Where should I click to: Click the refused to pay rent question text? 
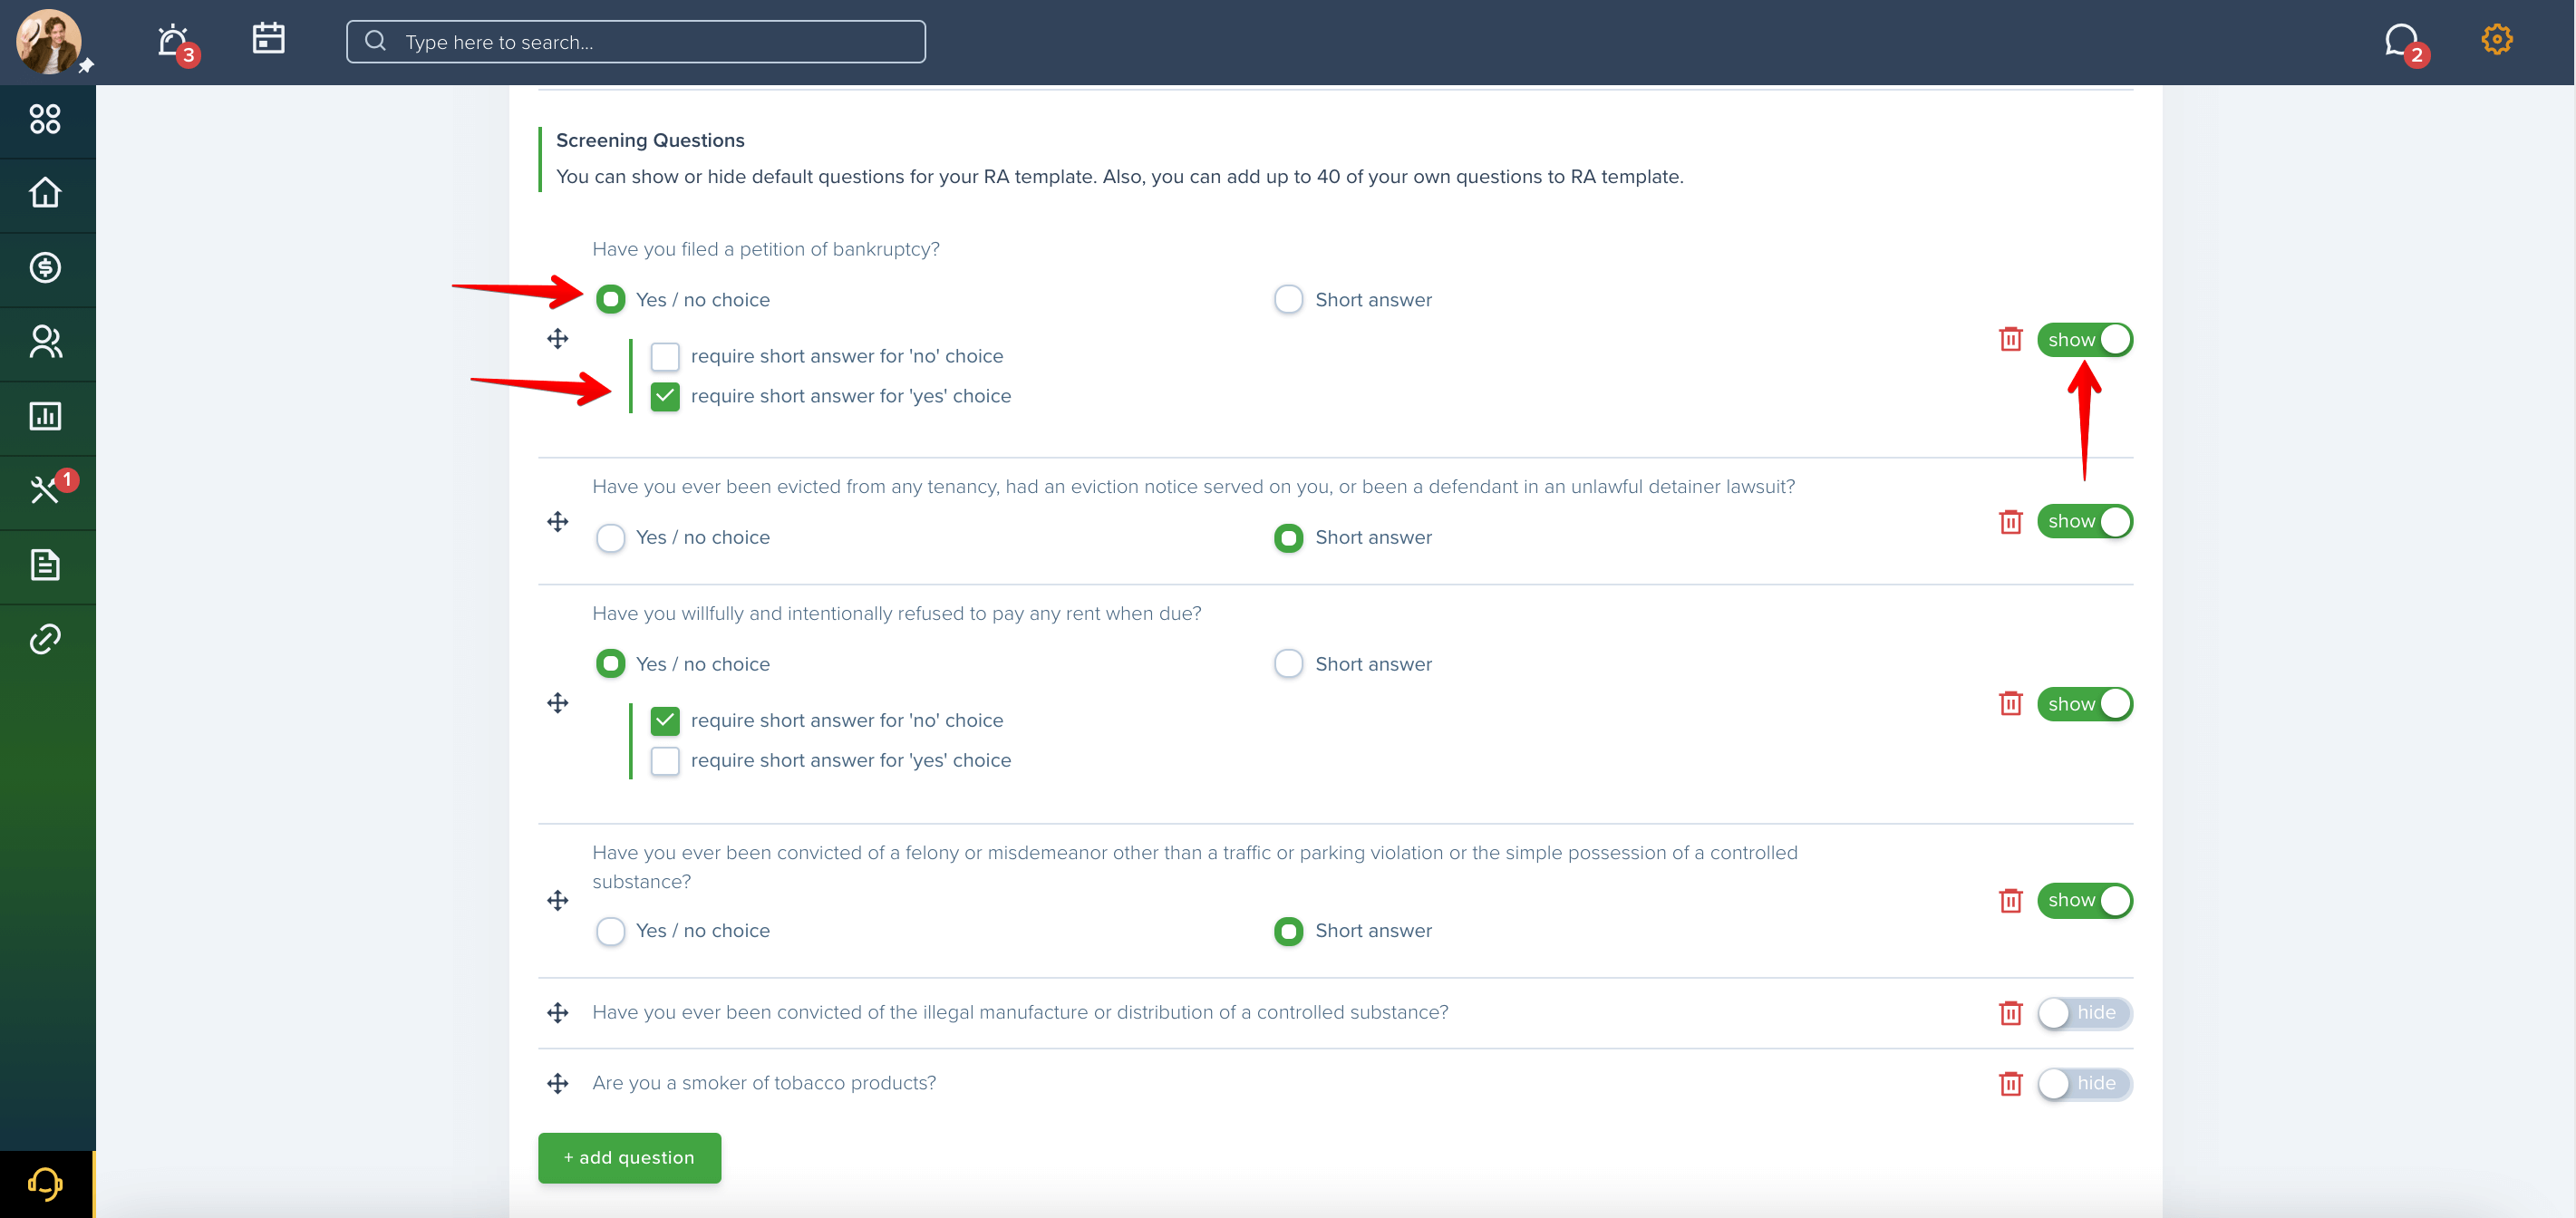[897, 613]
